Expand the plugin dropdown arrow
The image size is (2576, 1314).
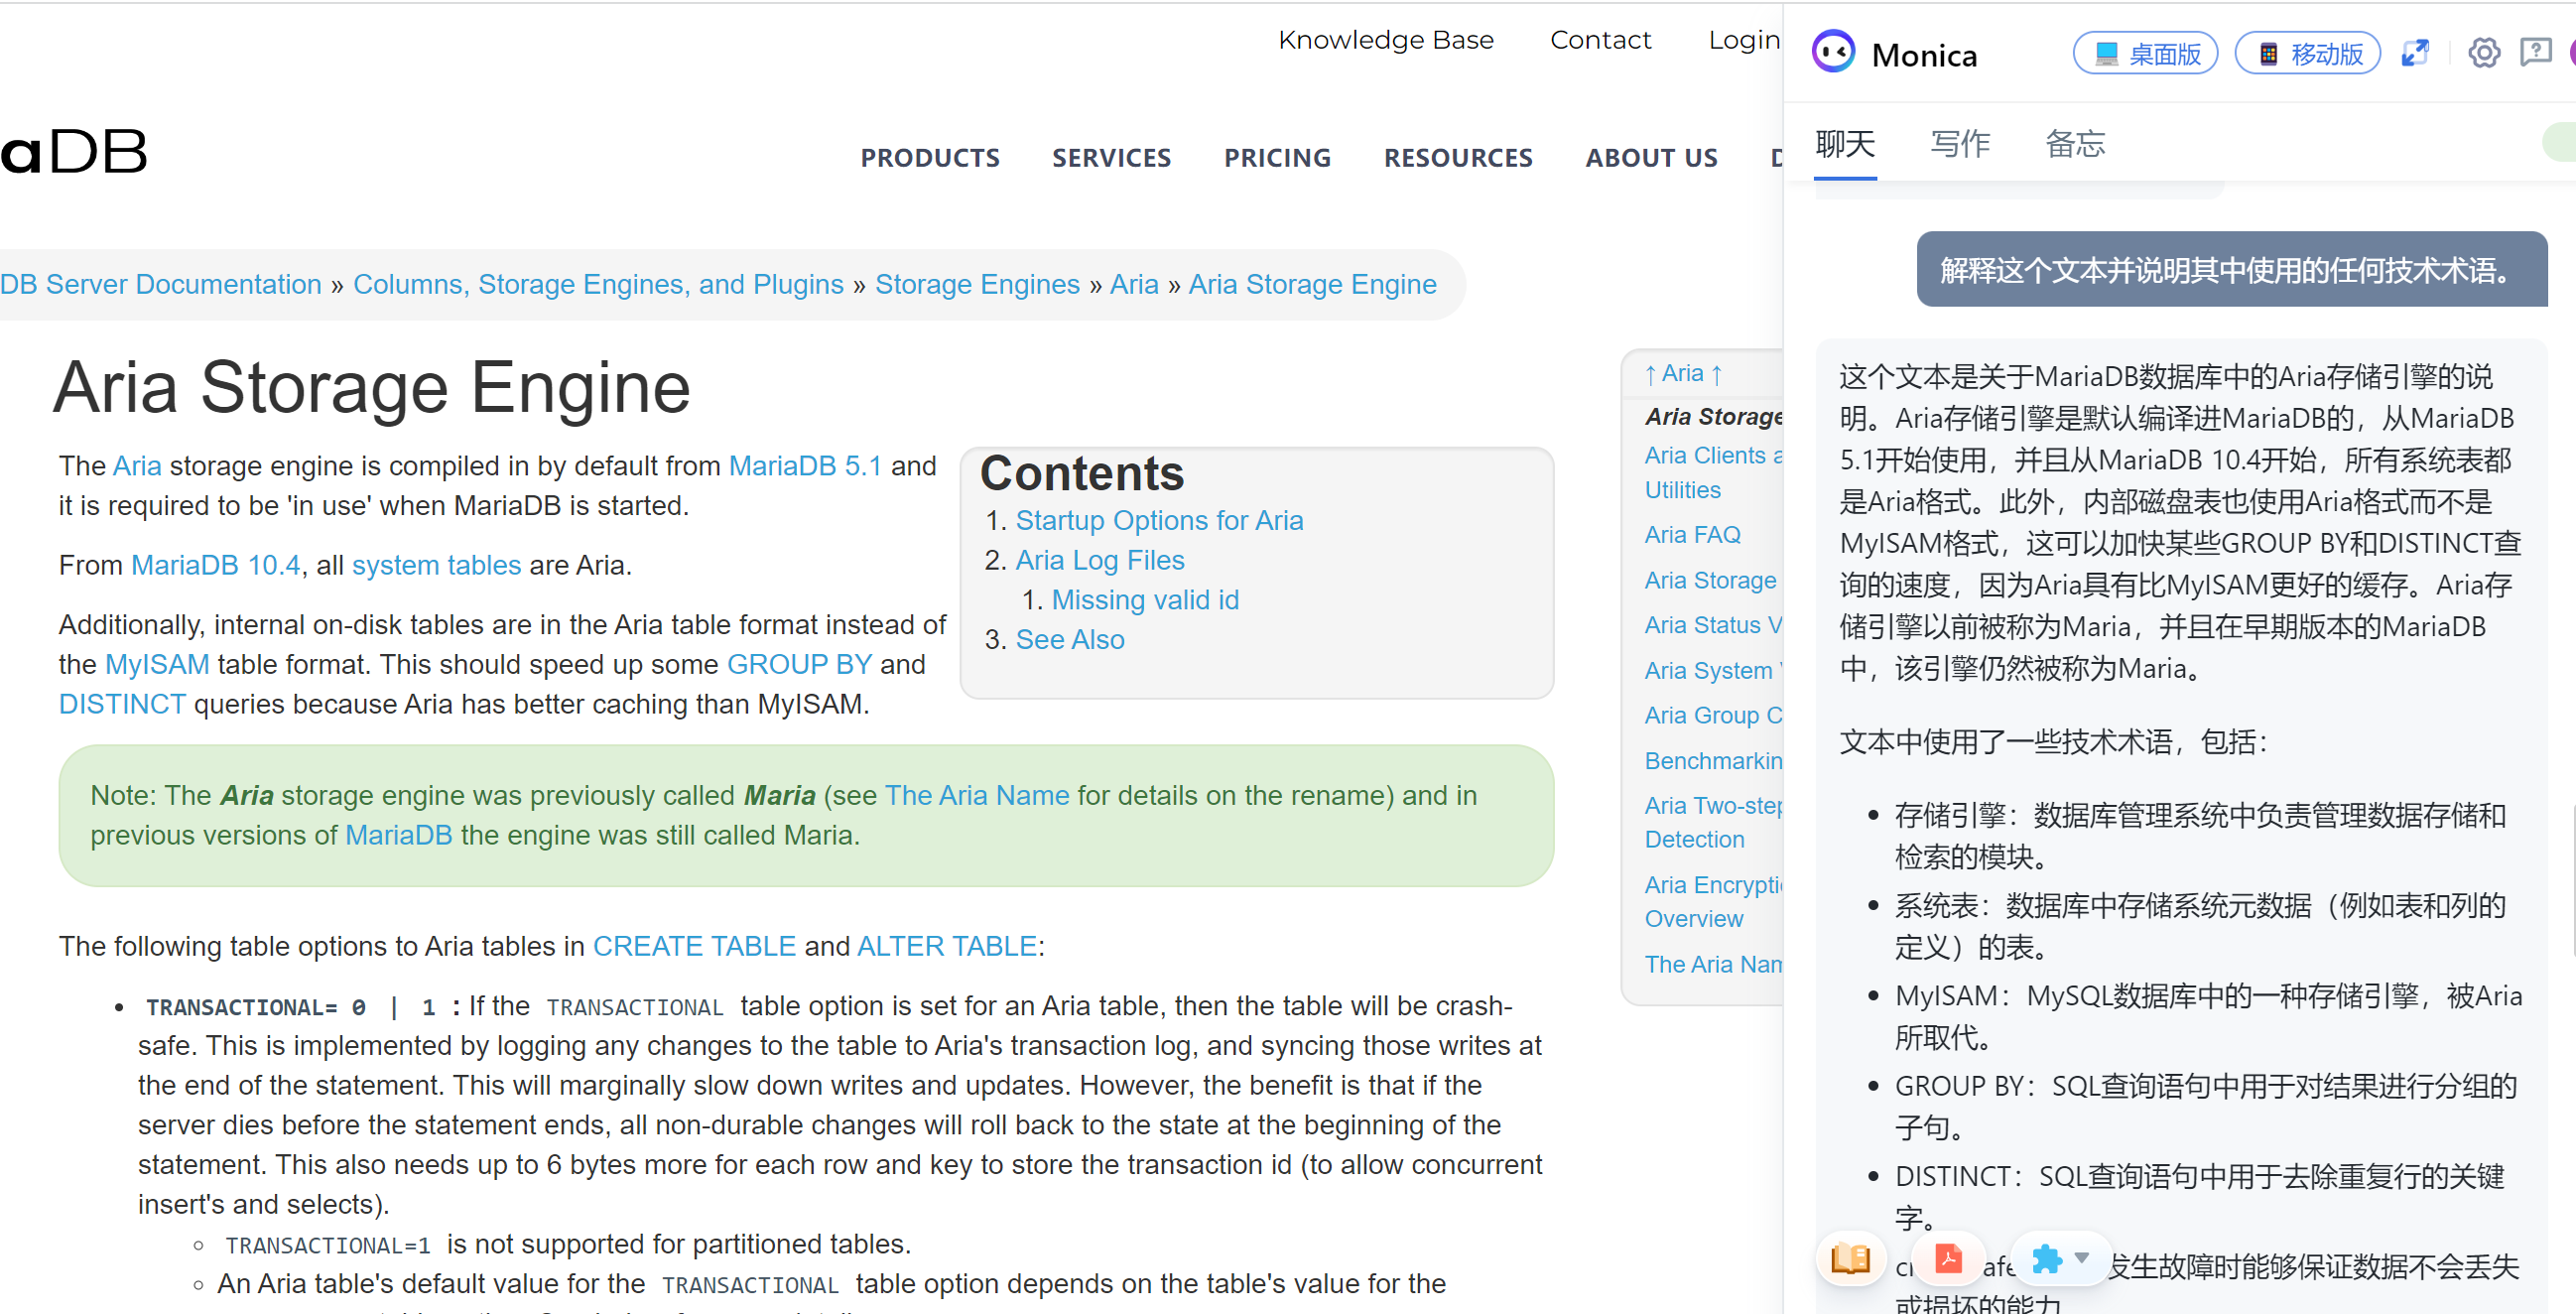pyautogui.click(x=2081, y=1257)
